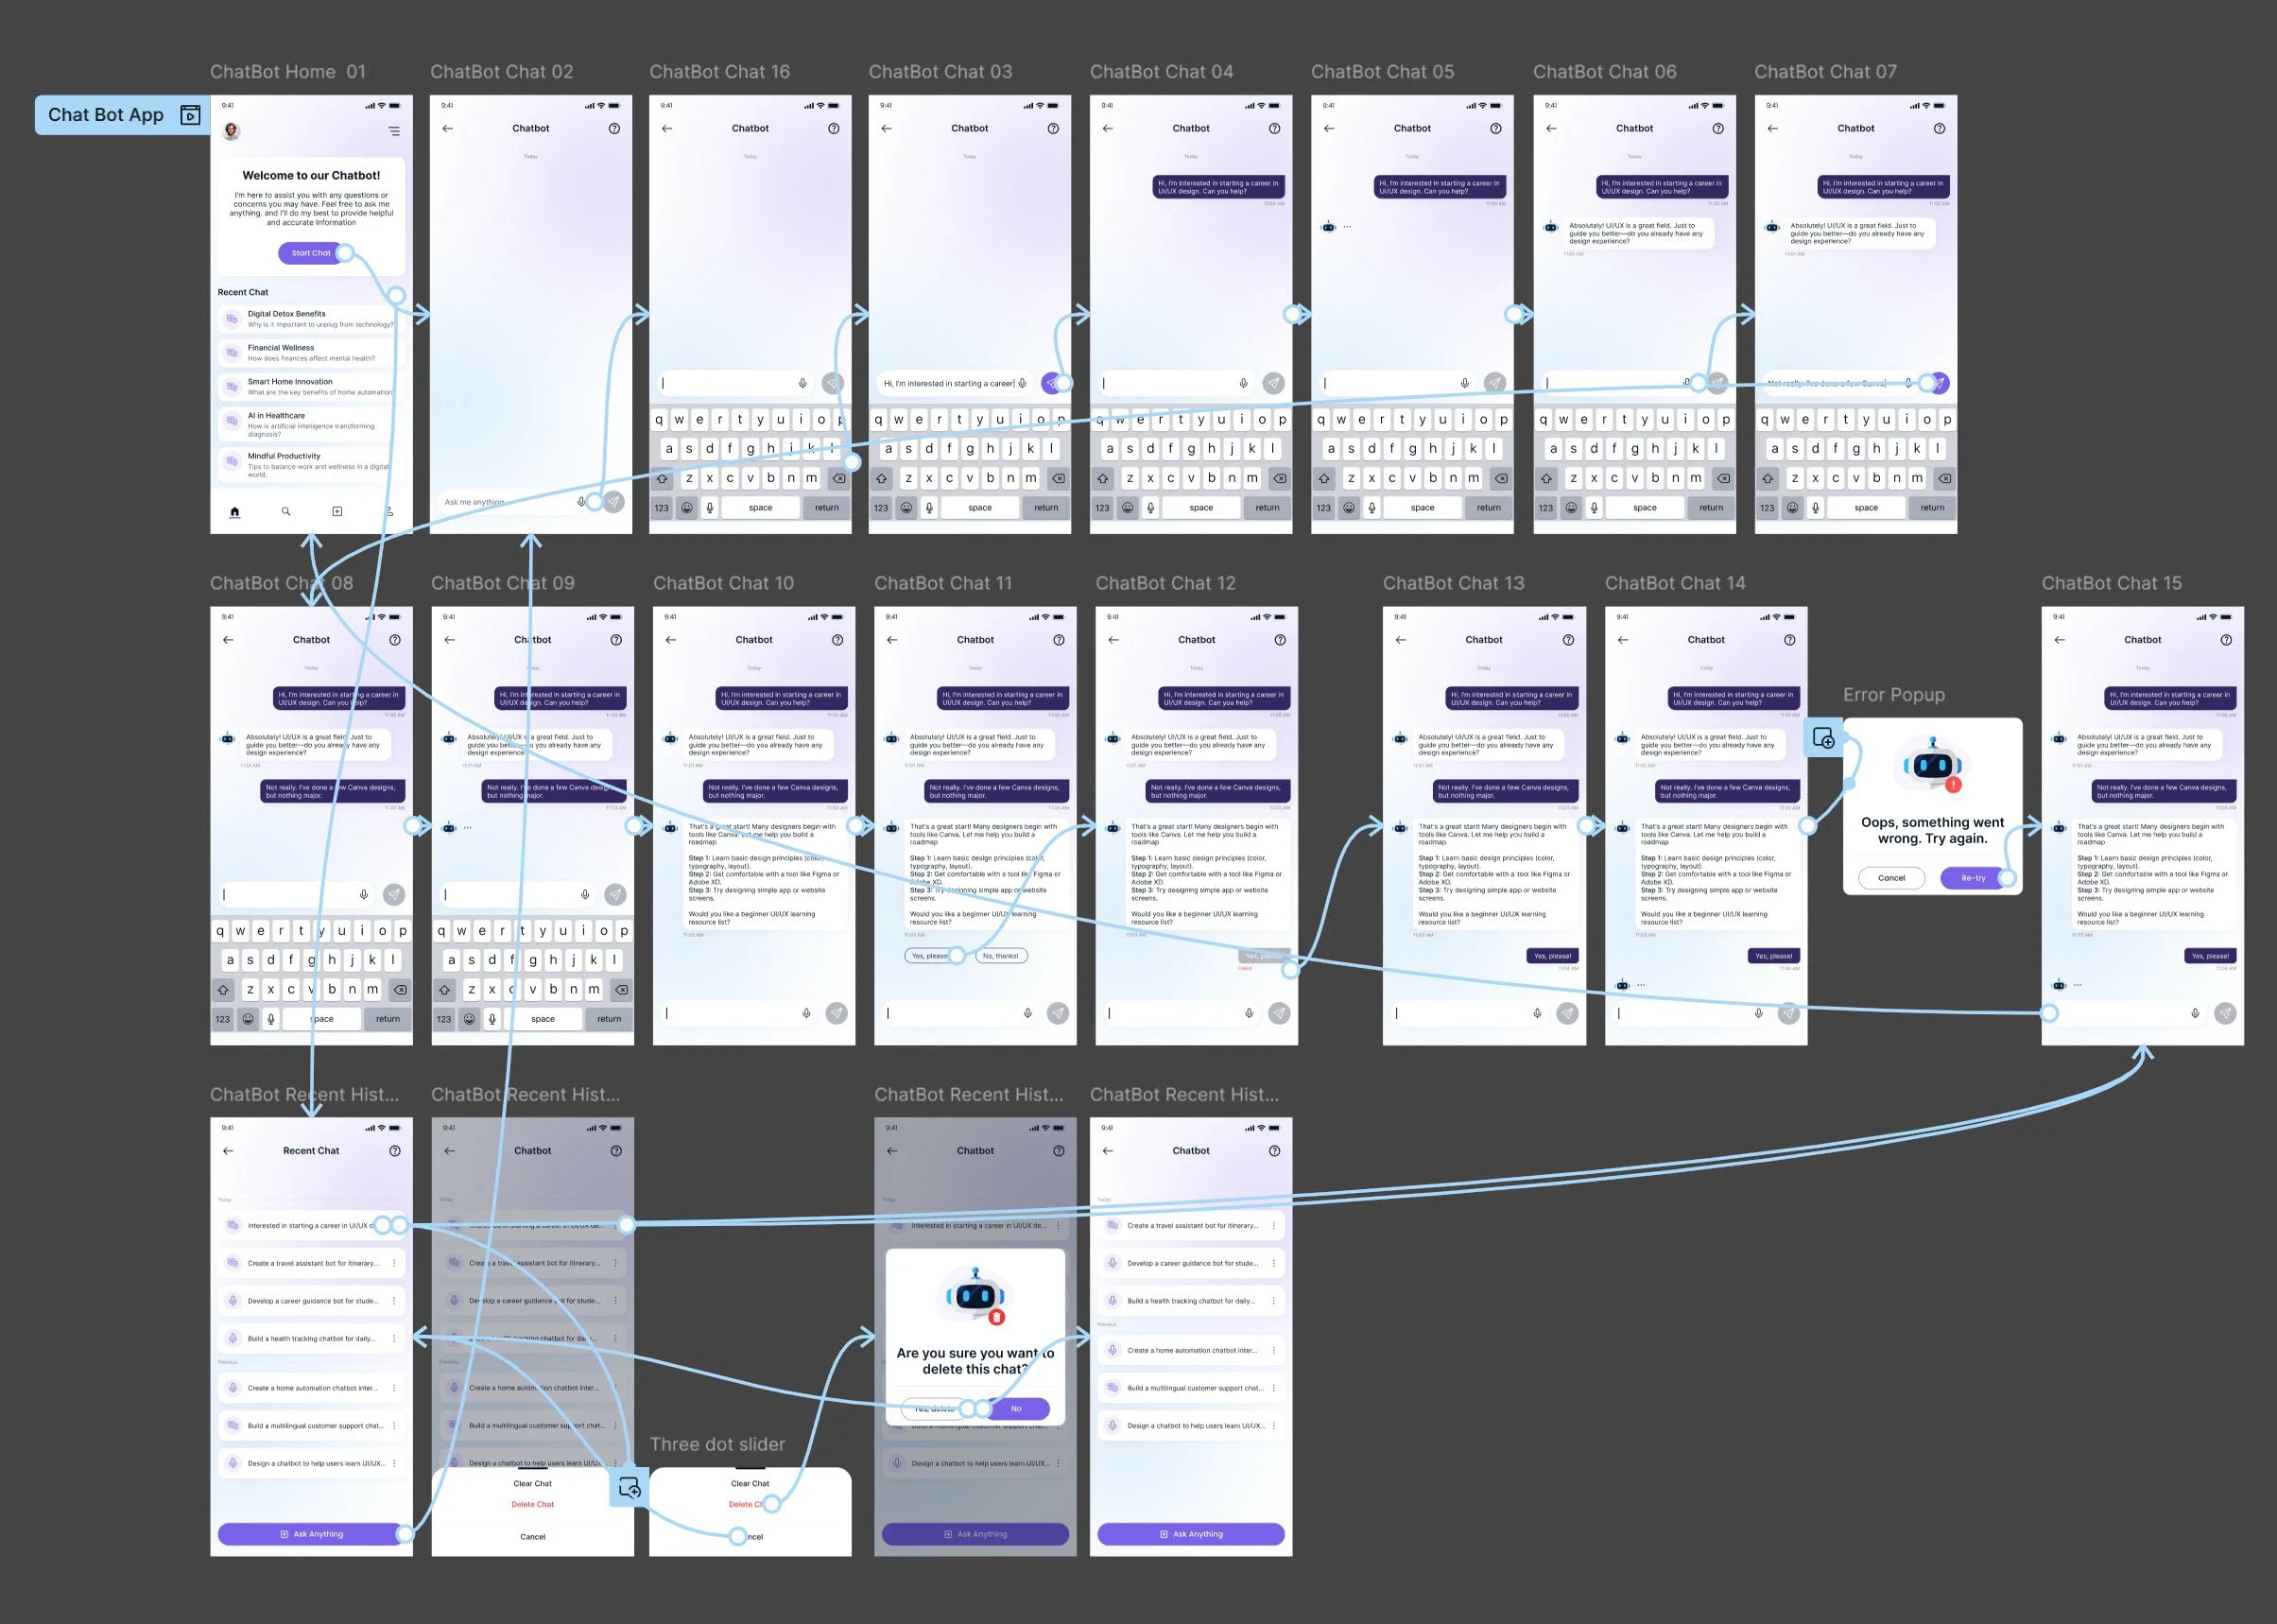Open three-dot menu for 'Design a chatbot' in Recent Chat
2277x1624 pixels.
[394, 1463]
